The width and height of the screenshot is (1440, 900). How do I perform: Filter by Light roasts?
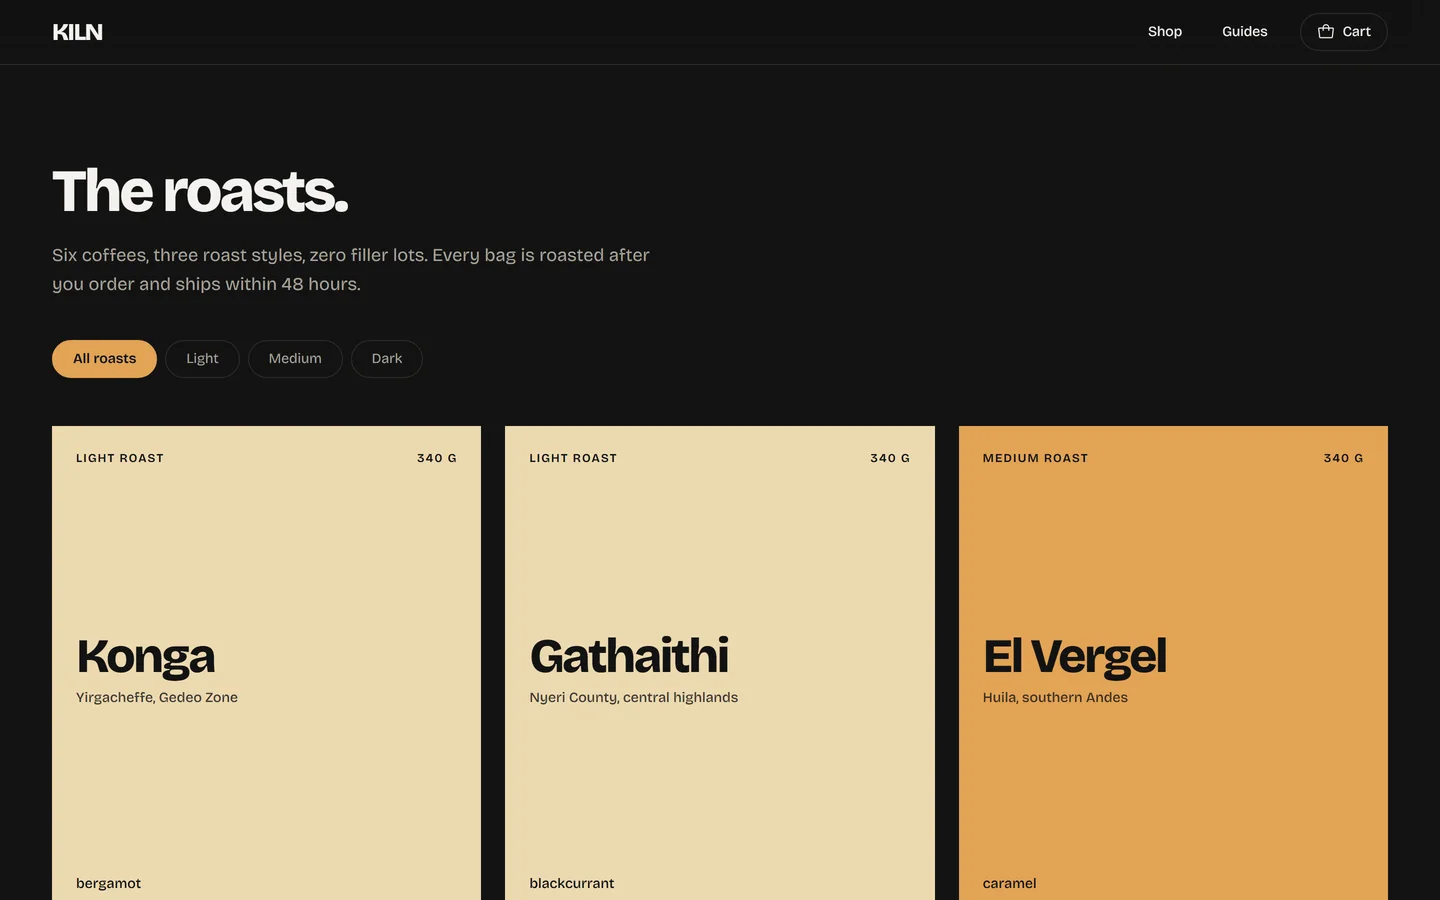coord(202,359)
